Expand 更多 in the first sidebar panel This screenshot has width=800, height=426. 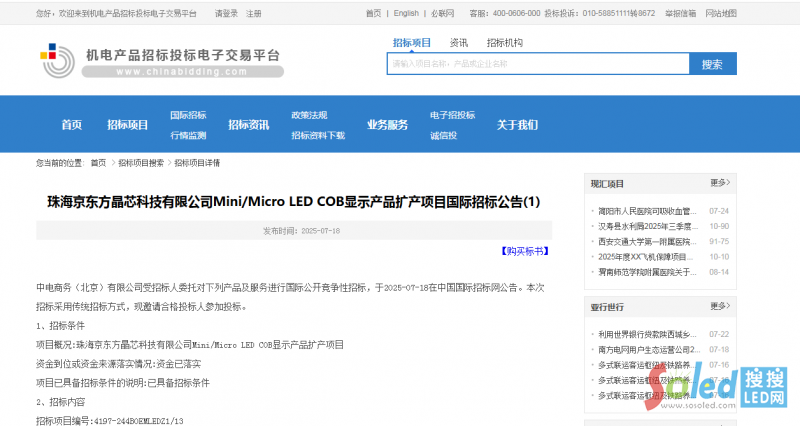(720, 183)
